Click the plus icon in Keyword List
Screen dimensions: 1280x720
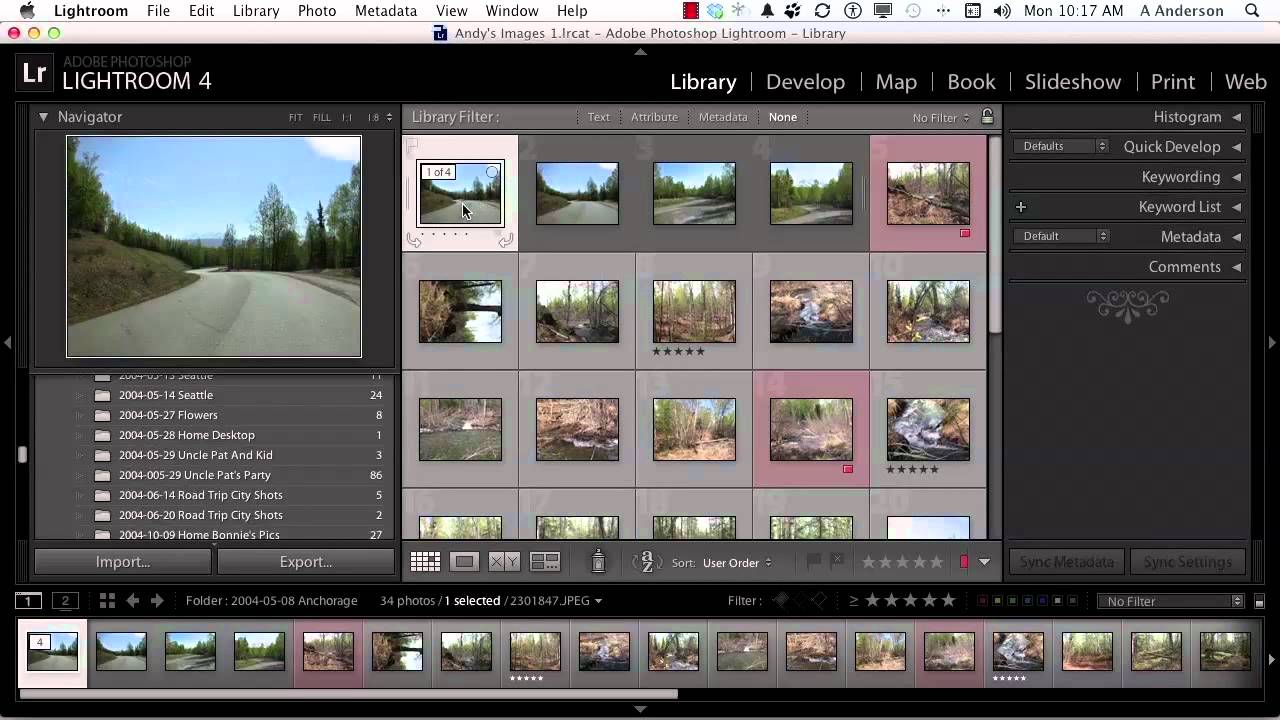(1021, 207)
